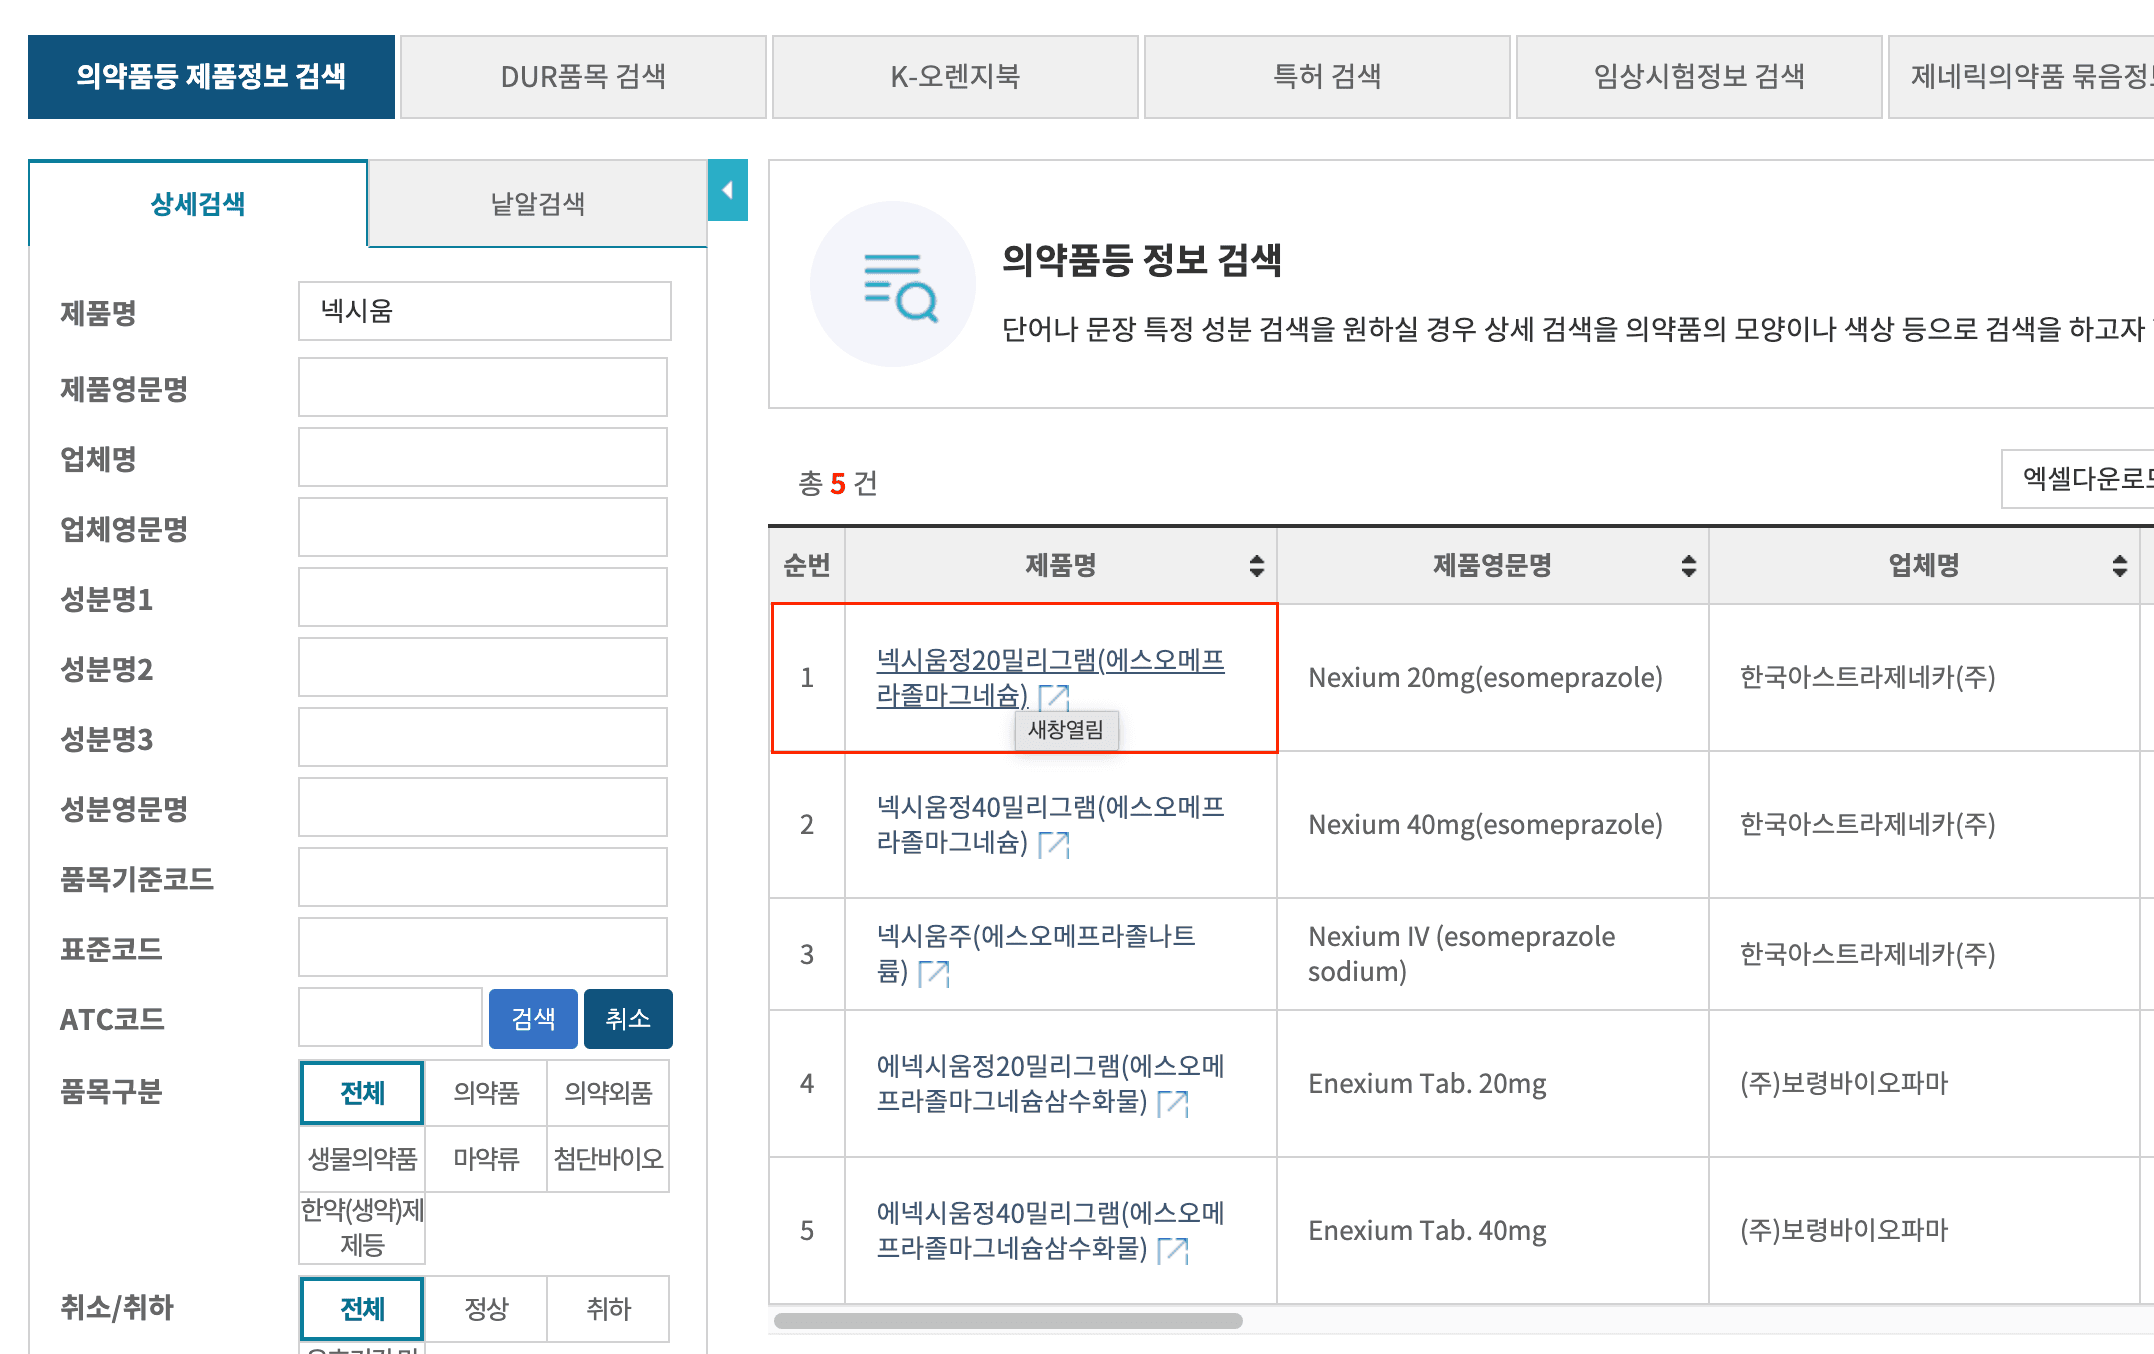Focus 성분명1 input field

click(483, 597)
